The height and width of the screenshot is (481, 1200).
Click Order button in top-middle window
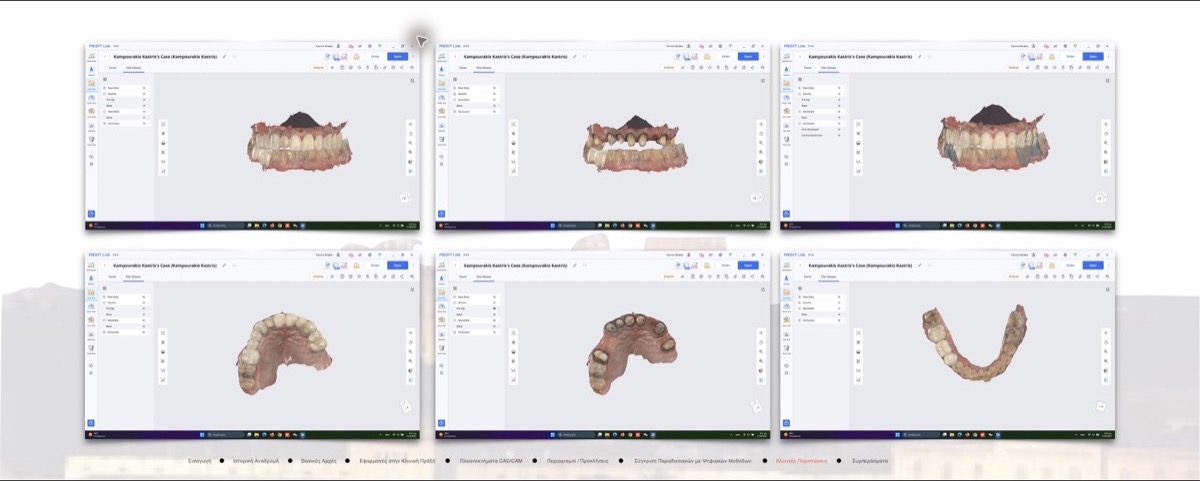click(x=725, y=56)
